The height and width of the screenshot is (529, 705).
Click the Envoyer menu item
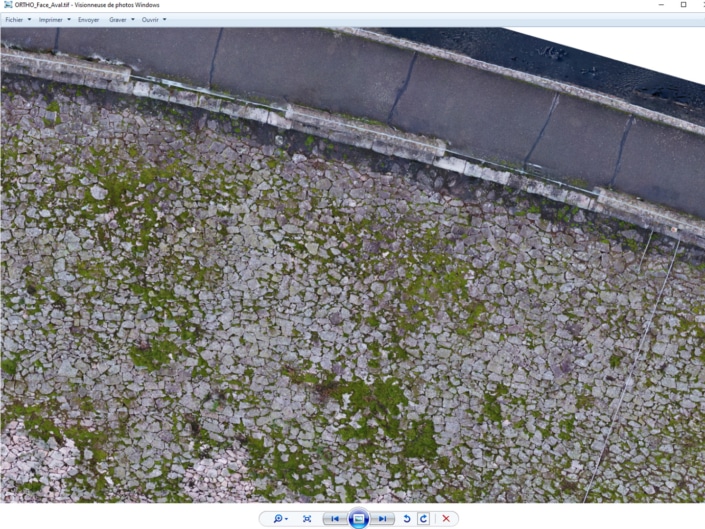pos(88,19)
